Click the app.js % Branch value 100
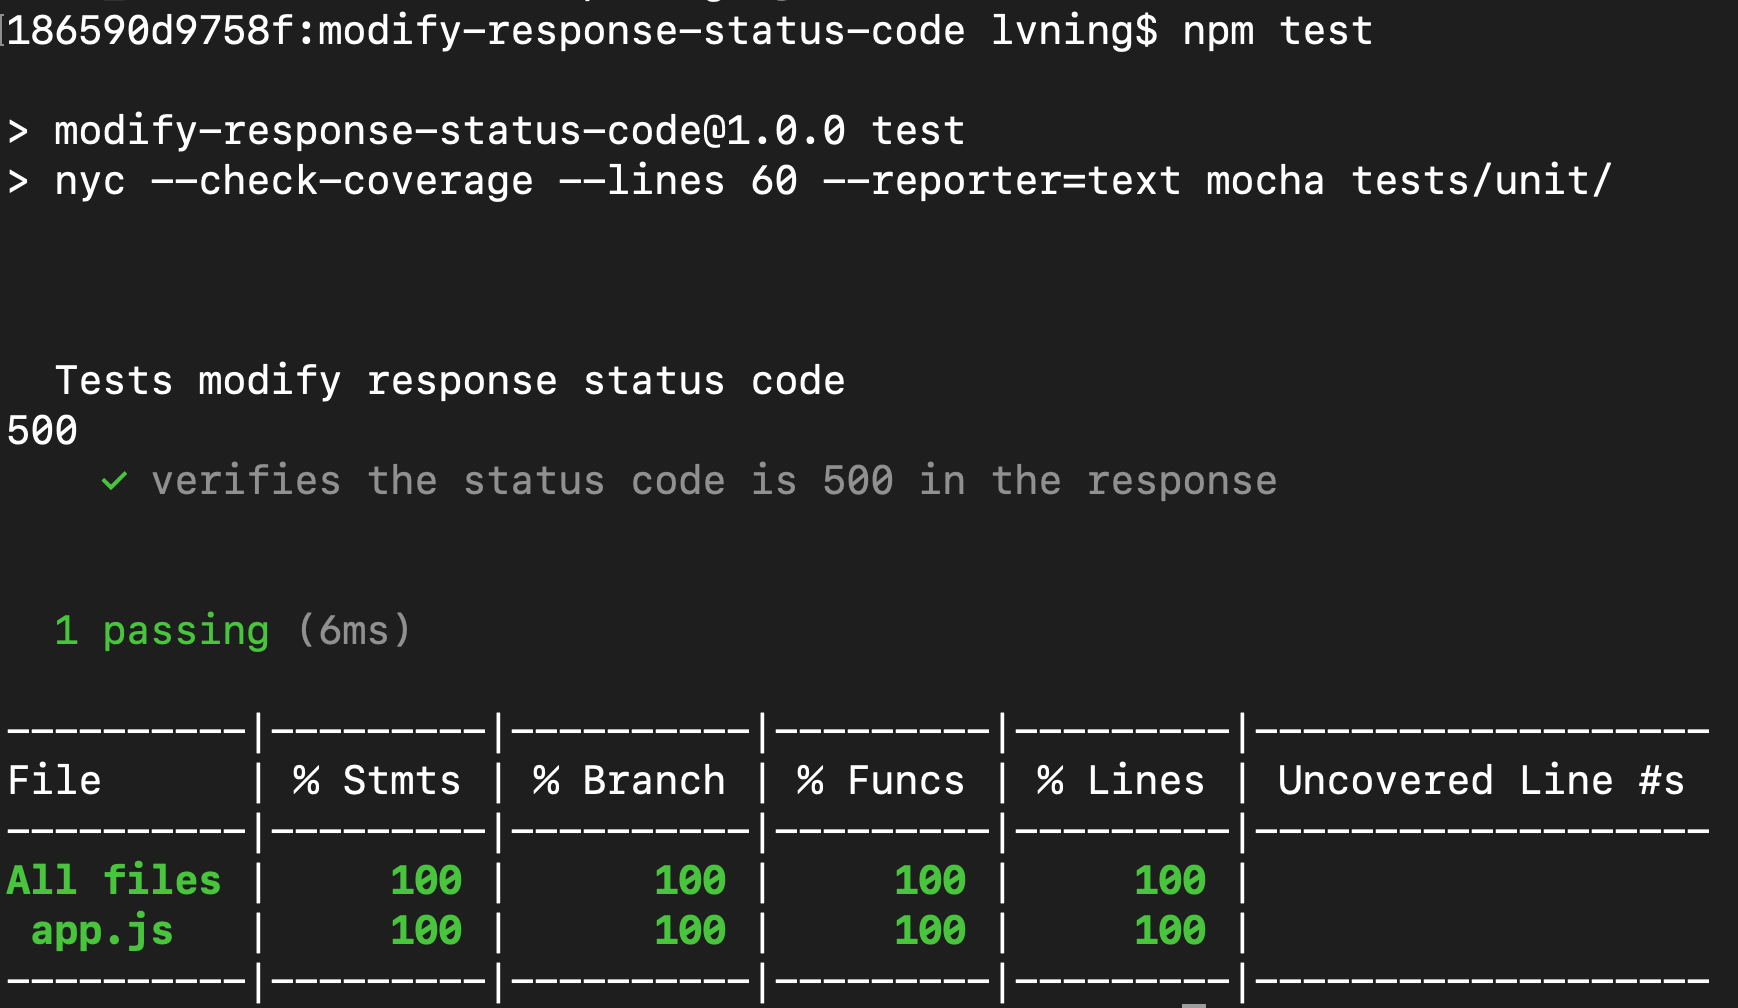Screen dimensions: 1738x1008 [690, 931]
